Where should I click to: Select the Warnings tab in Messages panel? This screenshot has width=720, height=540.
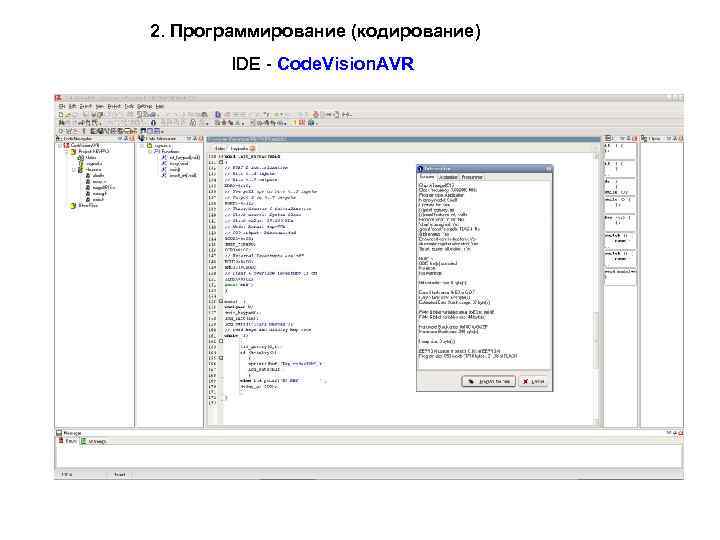94,441
